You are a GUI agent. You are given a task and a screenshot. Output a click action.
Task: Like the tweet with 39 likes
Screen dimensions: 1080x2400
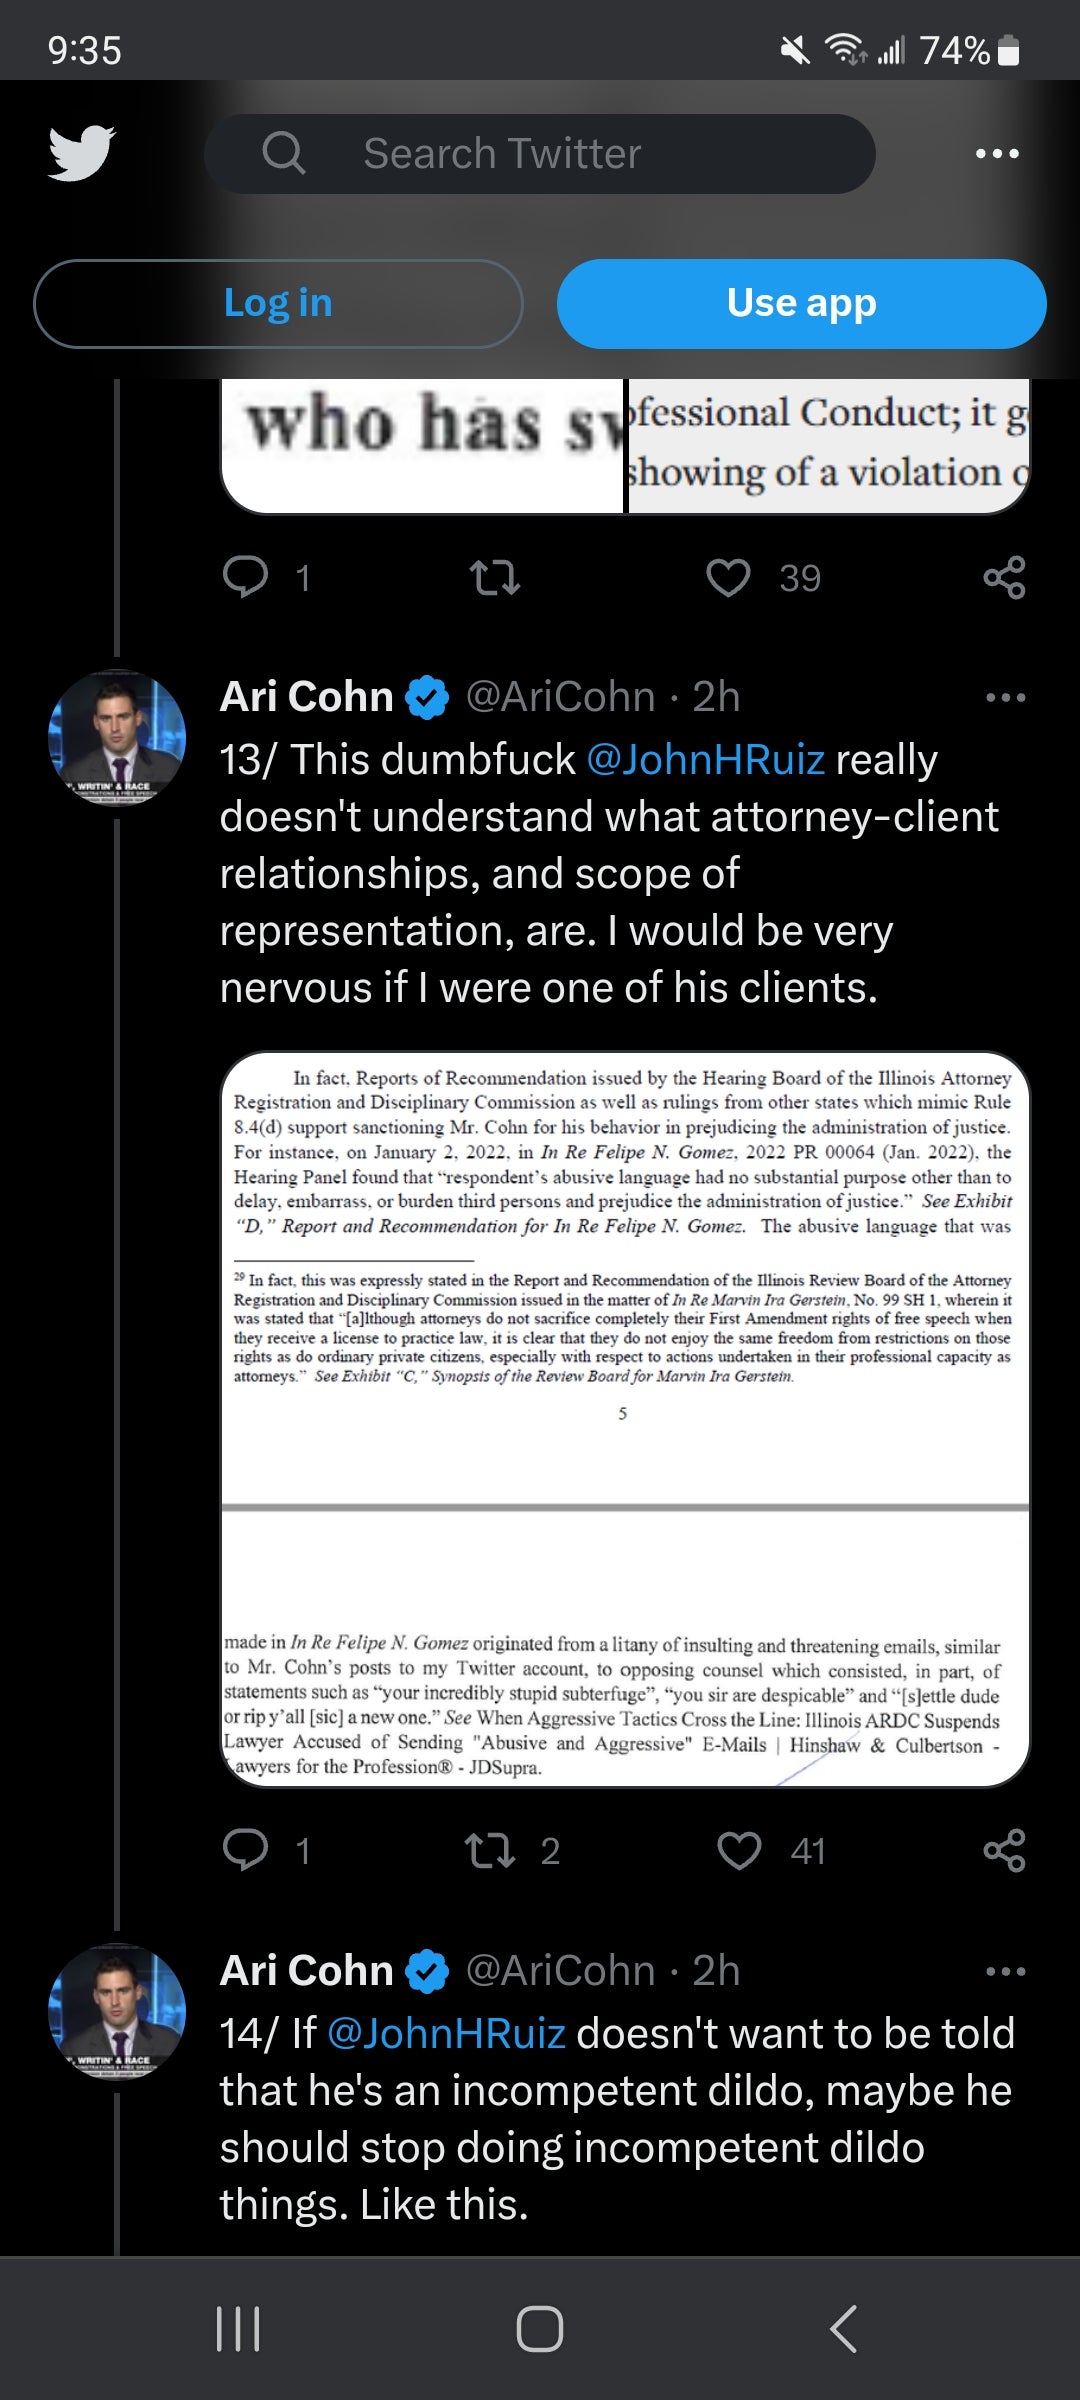pyautogui.click(x=728, y=577)
